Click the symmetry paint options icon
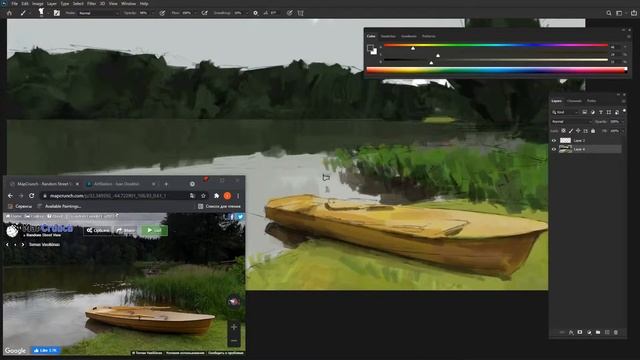 [300, 13]
